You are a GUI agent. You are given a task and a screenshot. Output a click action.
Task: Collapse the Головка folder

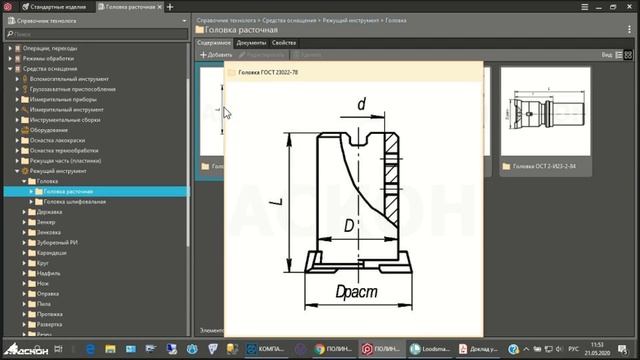point(24,181)
